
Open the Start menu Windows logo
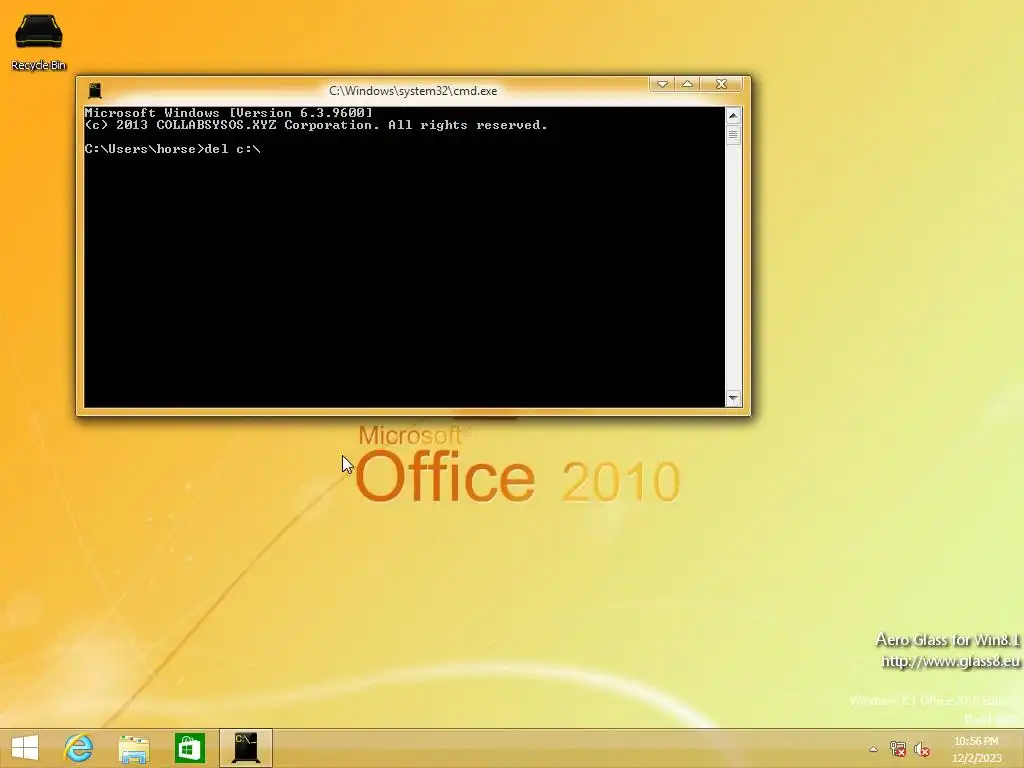[x=25, y=748]
